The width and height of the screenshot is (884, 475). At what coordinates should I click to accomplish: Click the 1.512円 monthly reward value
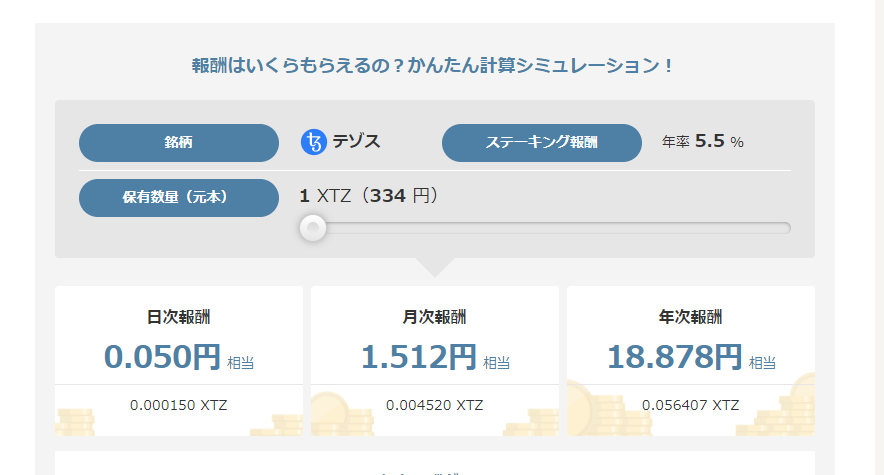419,357
